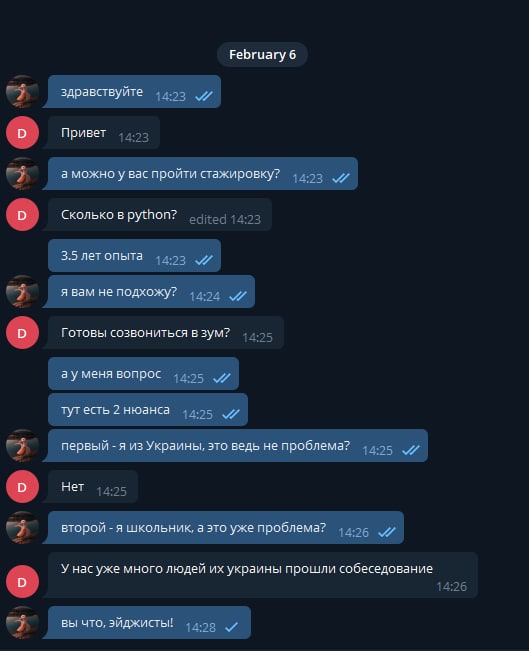Select the «Привет» message bubble

(x=104, y=133)
